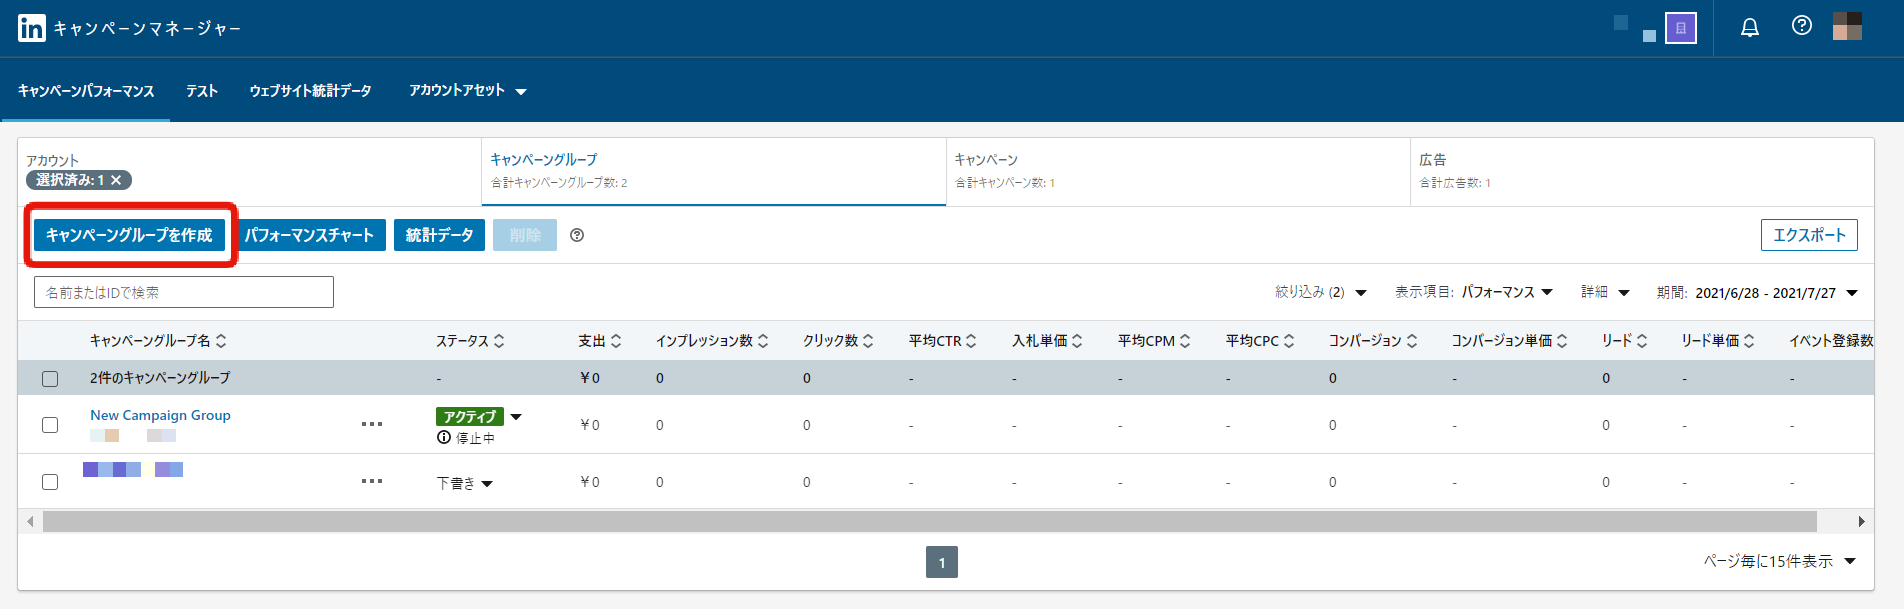Click the エクスポート button
This screenshot has width=1904, height=609.
point(1808,235)
